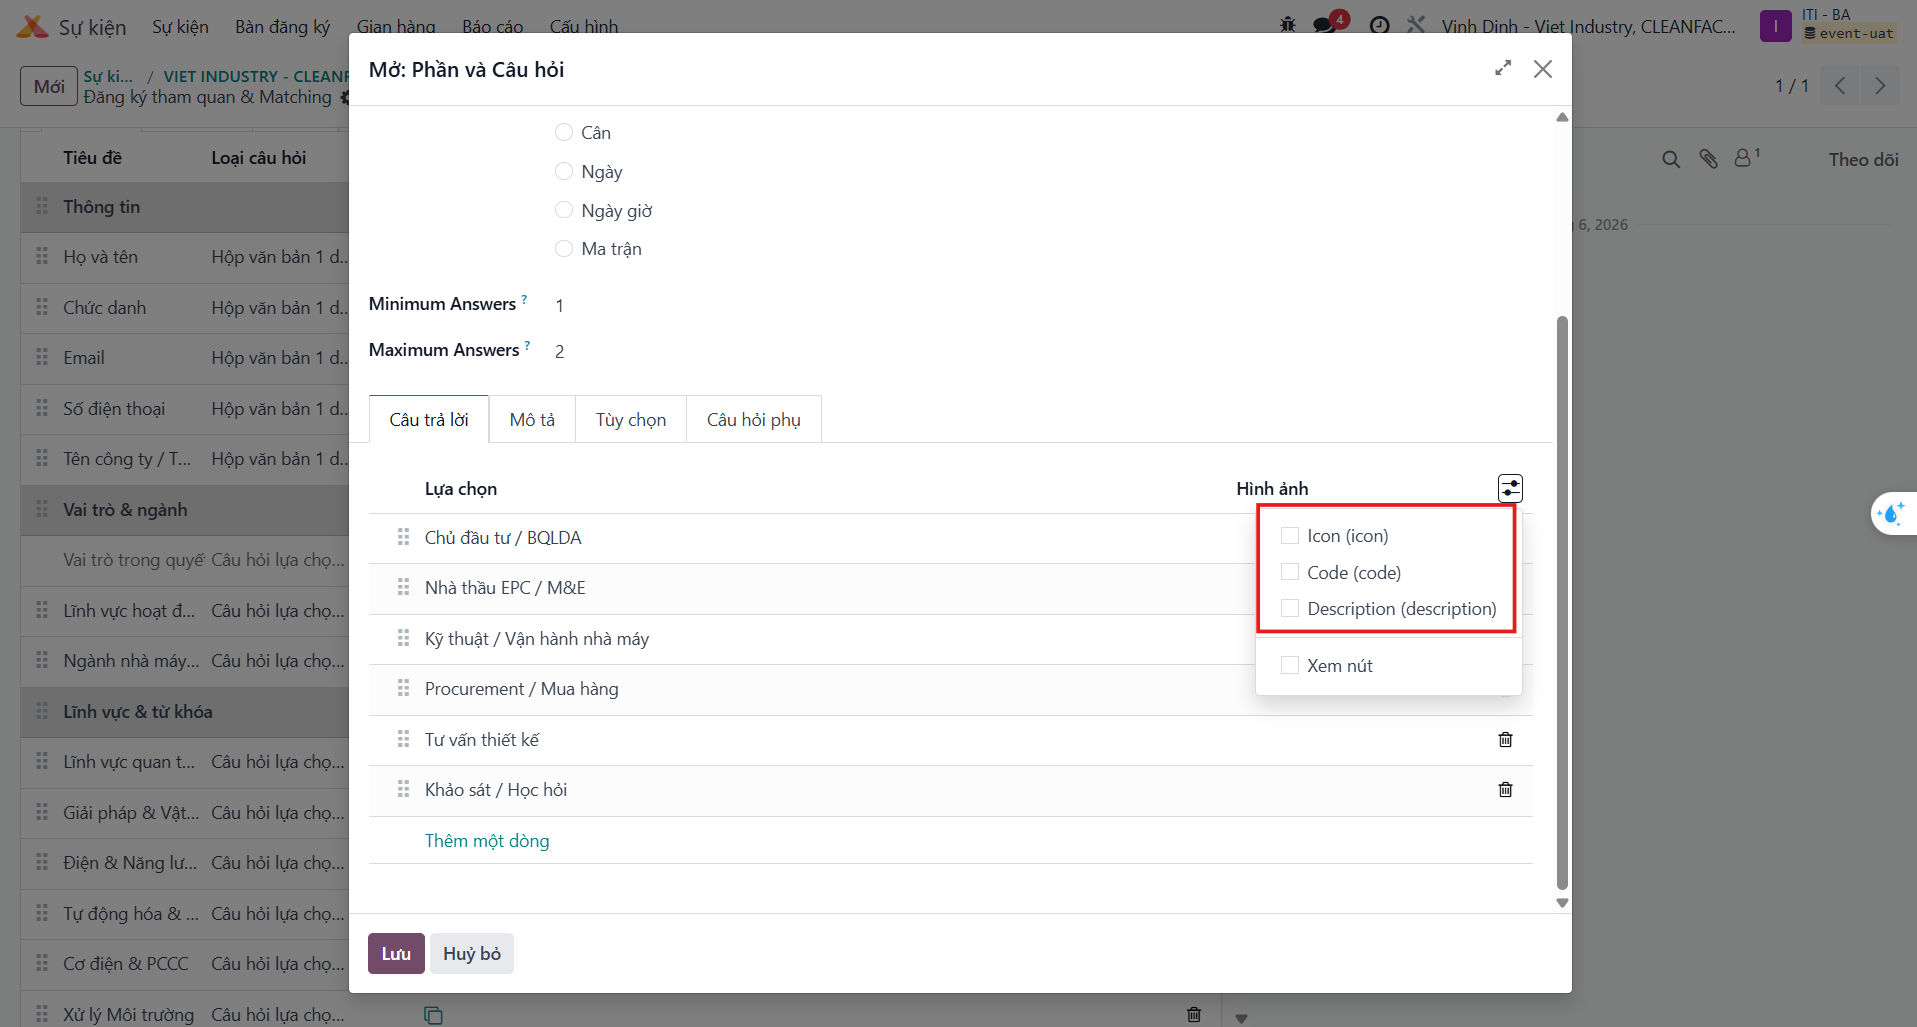Enable the Description (description) column checkbox
Image resolution: width=1917 pixels, height=1027 pixels.
click(x=1290, y=608)
